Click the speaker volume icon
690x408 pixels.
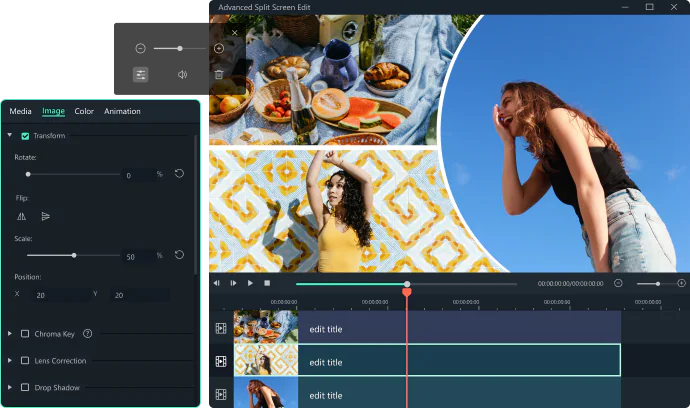point(182,74)
